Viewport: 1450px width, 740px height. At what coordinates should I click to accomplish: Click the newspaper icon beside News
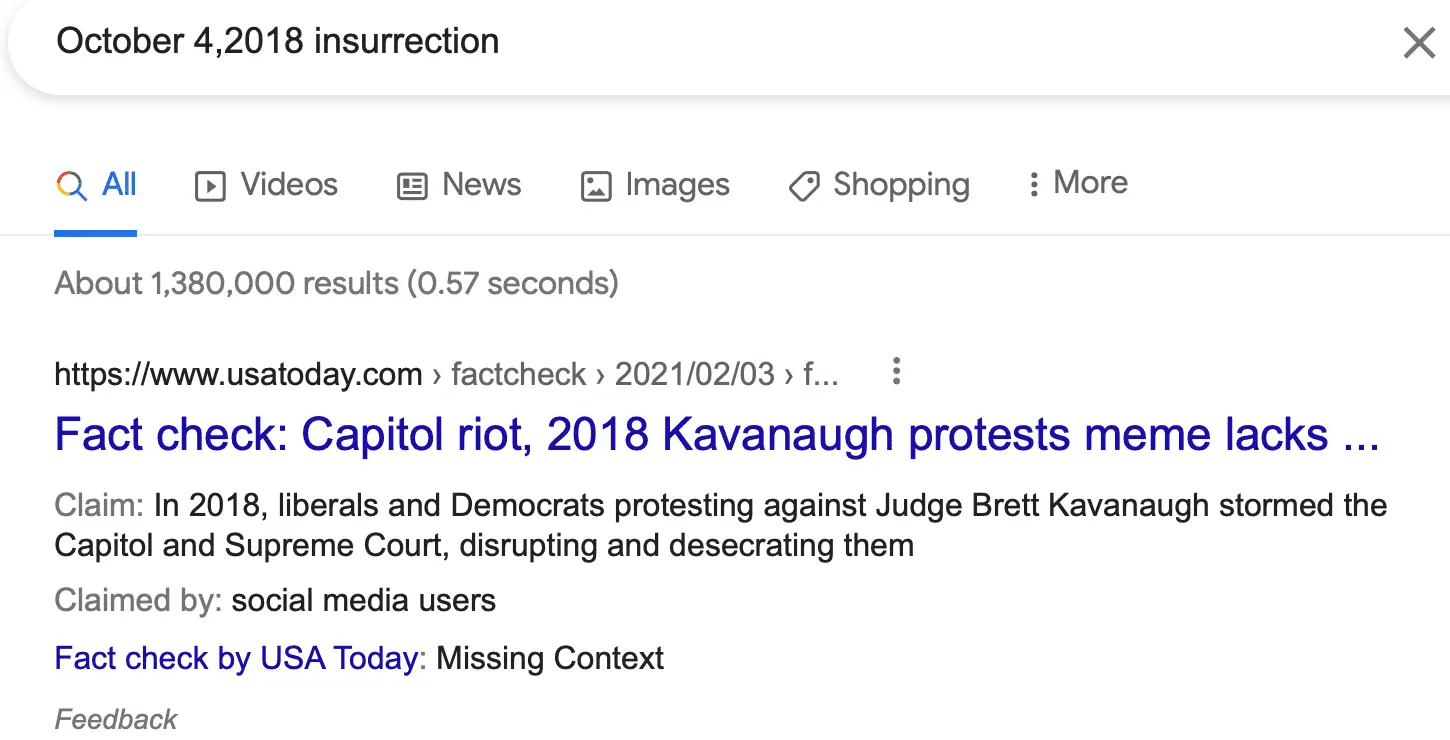412,186
